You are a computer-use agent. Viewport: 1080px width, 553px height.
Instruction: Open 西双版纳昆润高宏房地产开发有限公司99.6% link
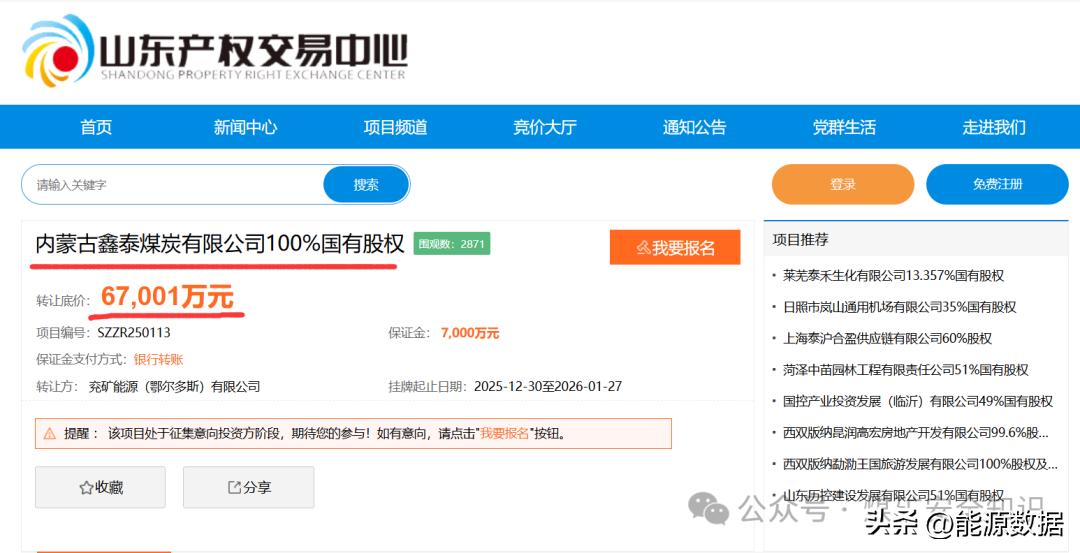916,432
